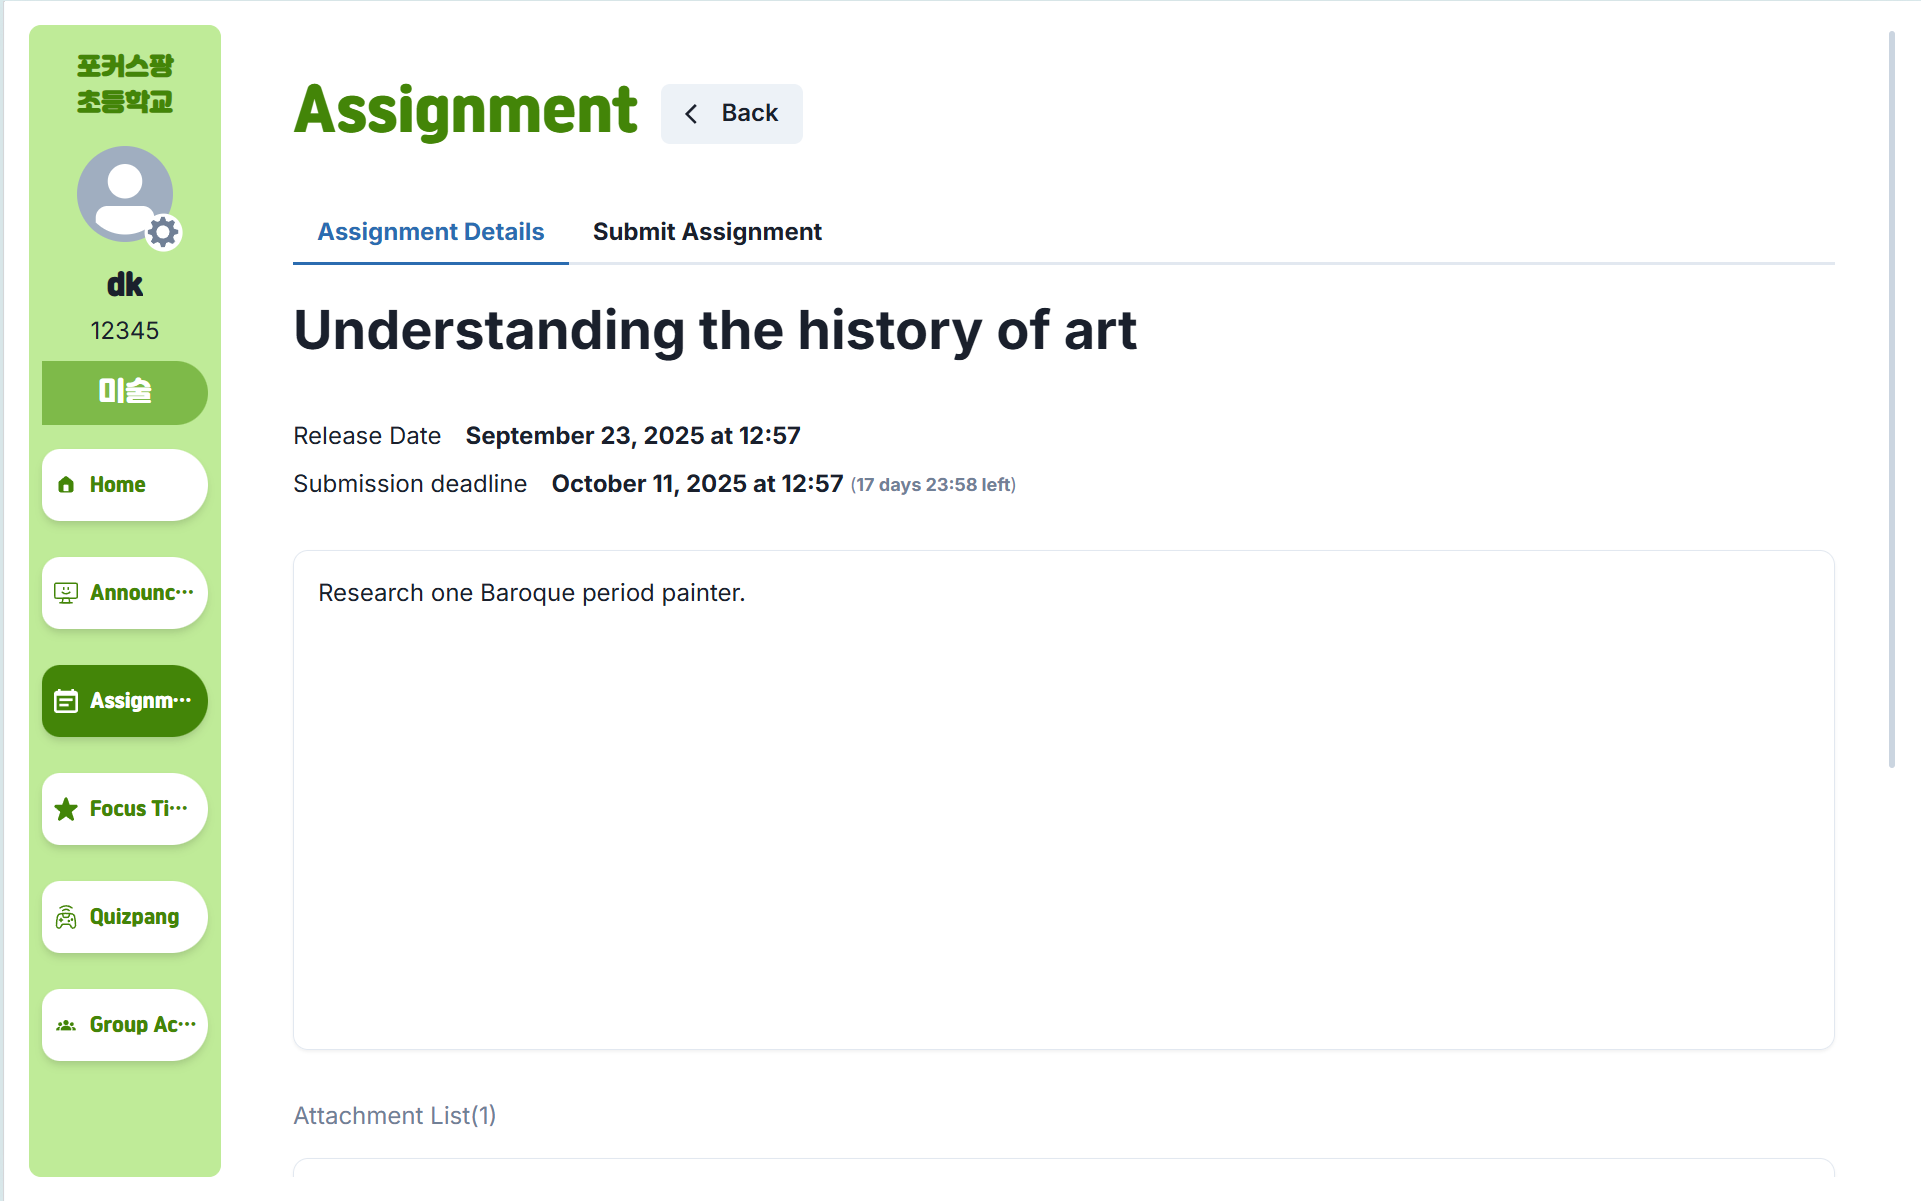Click the Focus Time star icon
Viewport: 1921px width, 1201px height.
point(66,809)
